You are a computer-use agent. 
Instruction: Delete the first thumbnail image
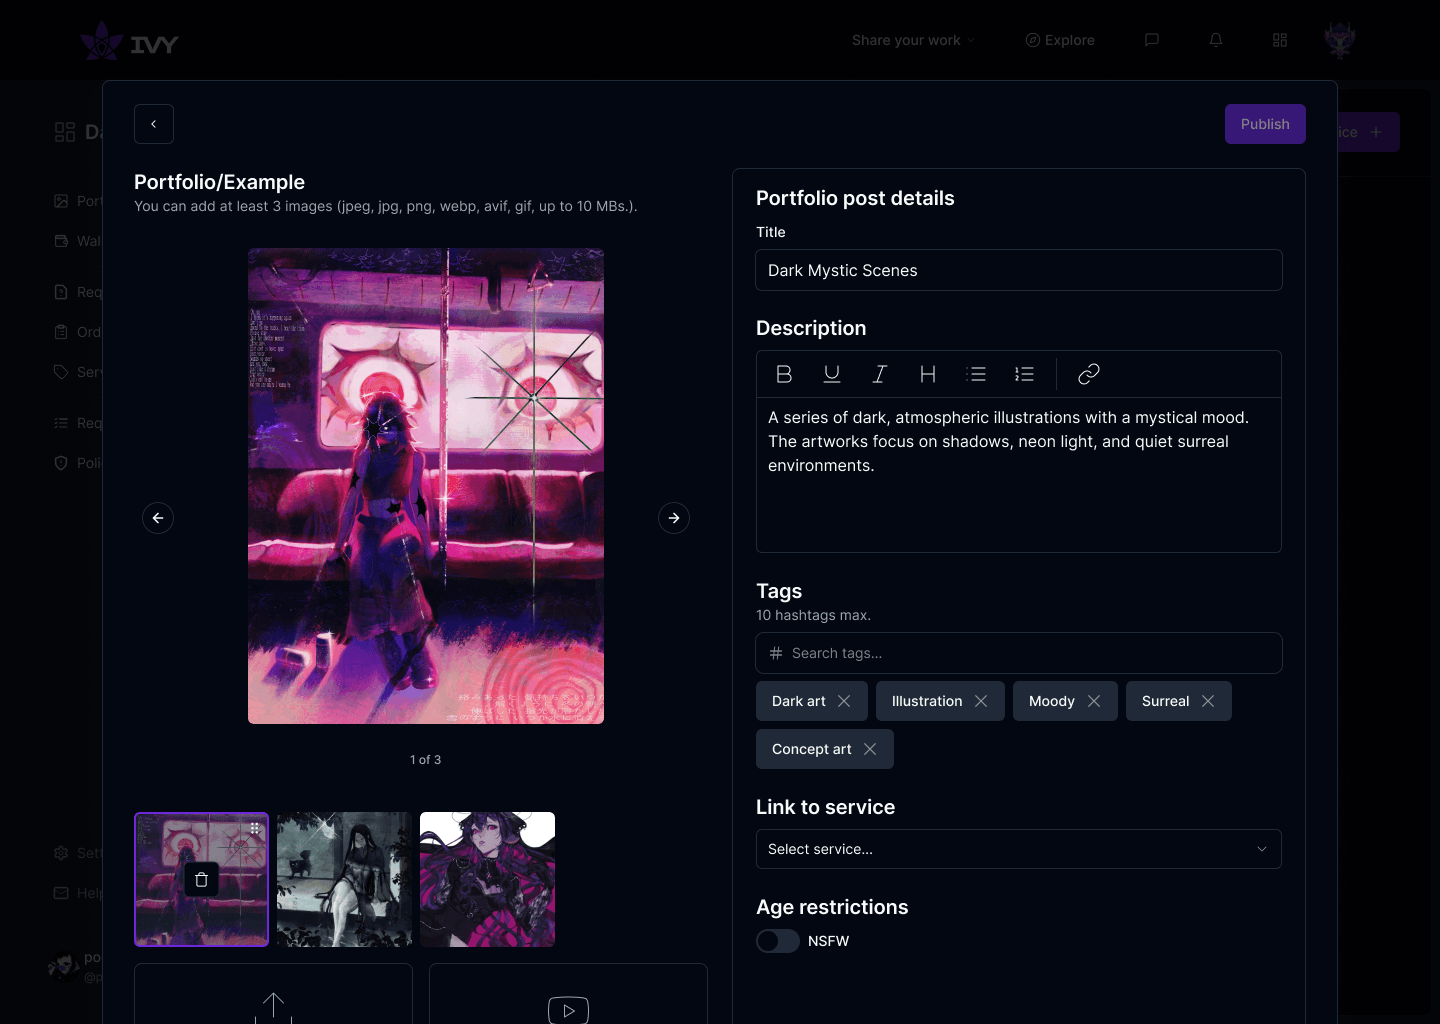click(201, 879)
